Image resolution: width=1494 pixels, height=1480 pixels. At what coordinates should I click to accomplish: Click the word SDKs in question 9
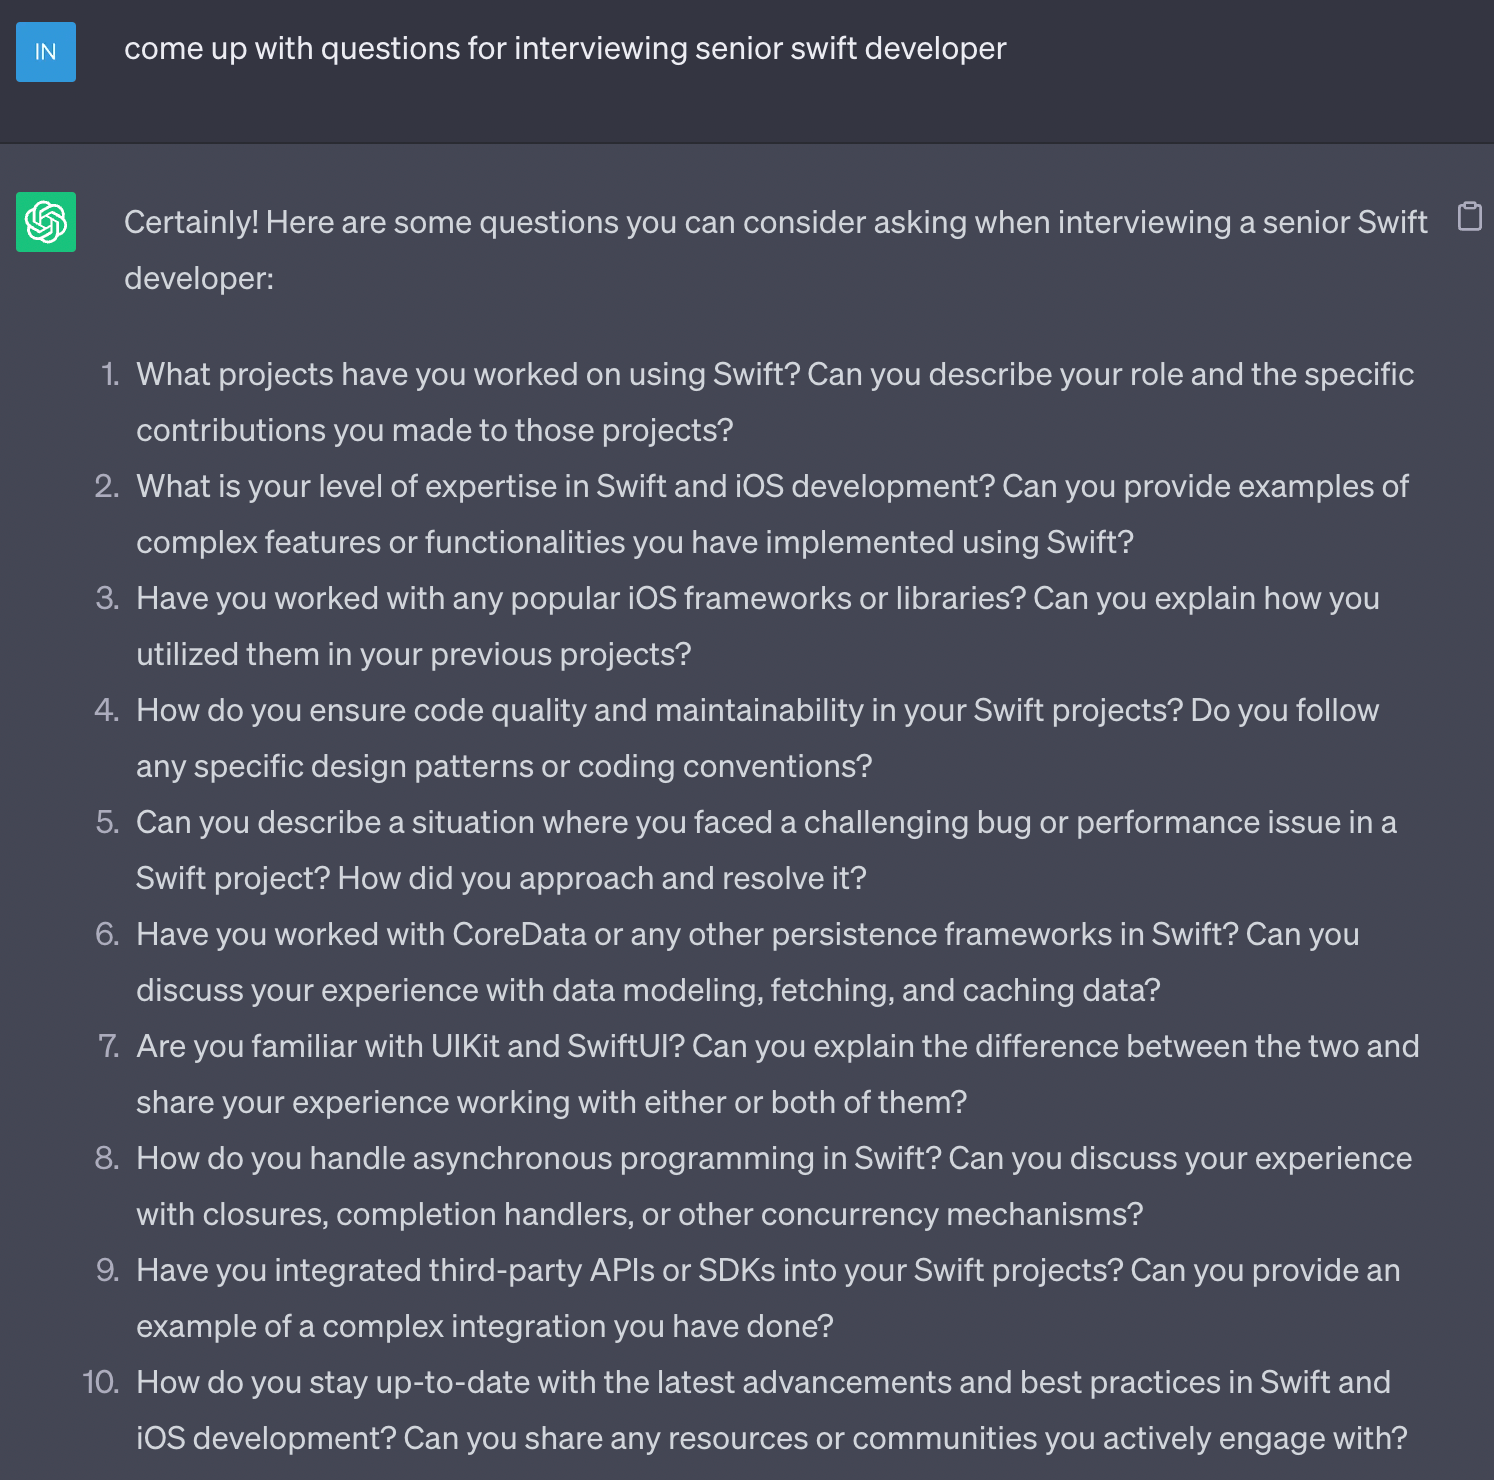point(736,1270)
